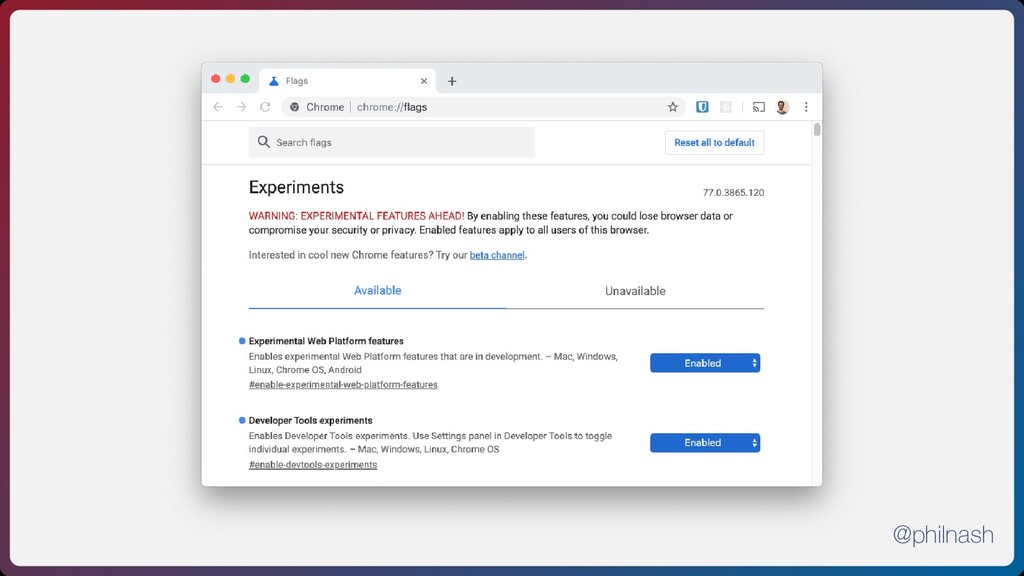1024x576 pixels.
Task: Select the Flags browser tab
Action: 347,81
